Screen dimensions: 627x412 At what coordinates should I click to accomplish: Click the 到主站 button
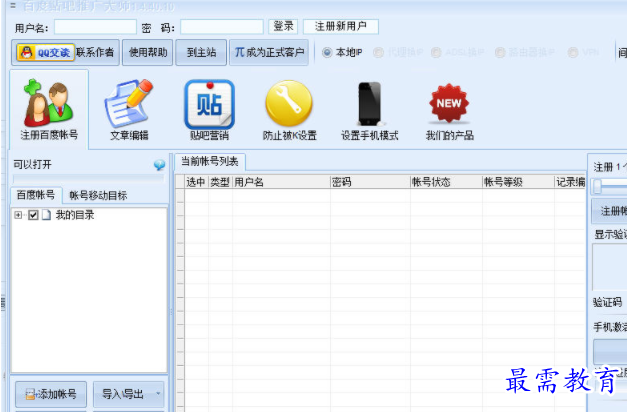pos(201,52)
